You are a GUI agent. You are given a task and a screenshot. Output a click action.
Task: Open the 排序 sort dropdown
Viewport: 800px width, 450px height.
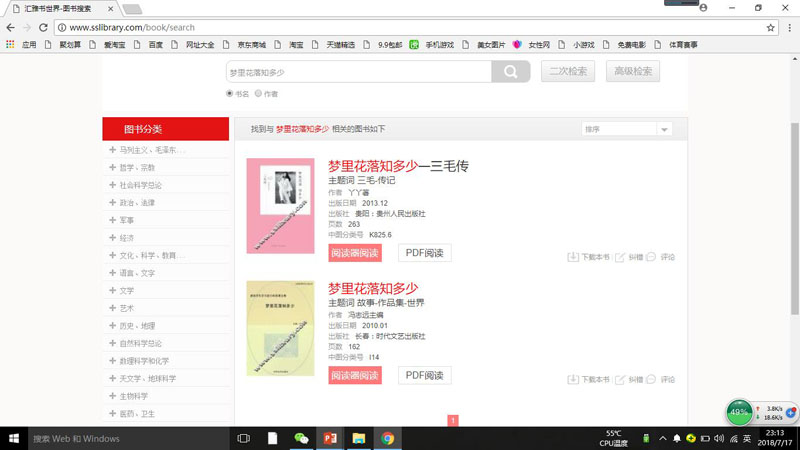[627, 129]
